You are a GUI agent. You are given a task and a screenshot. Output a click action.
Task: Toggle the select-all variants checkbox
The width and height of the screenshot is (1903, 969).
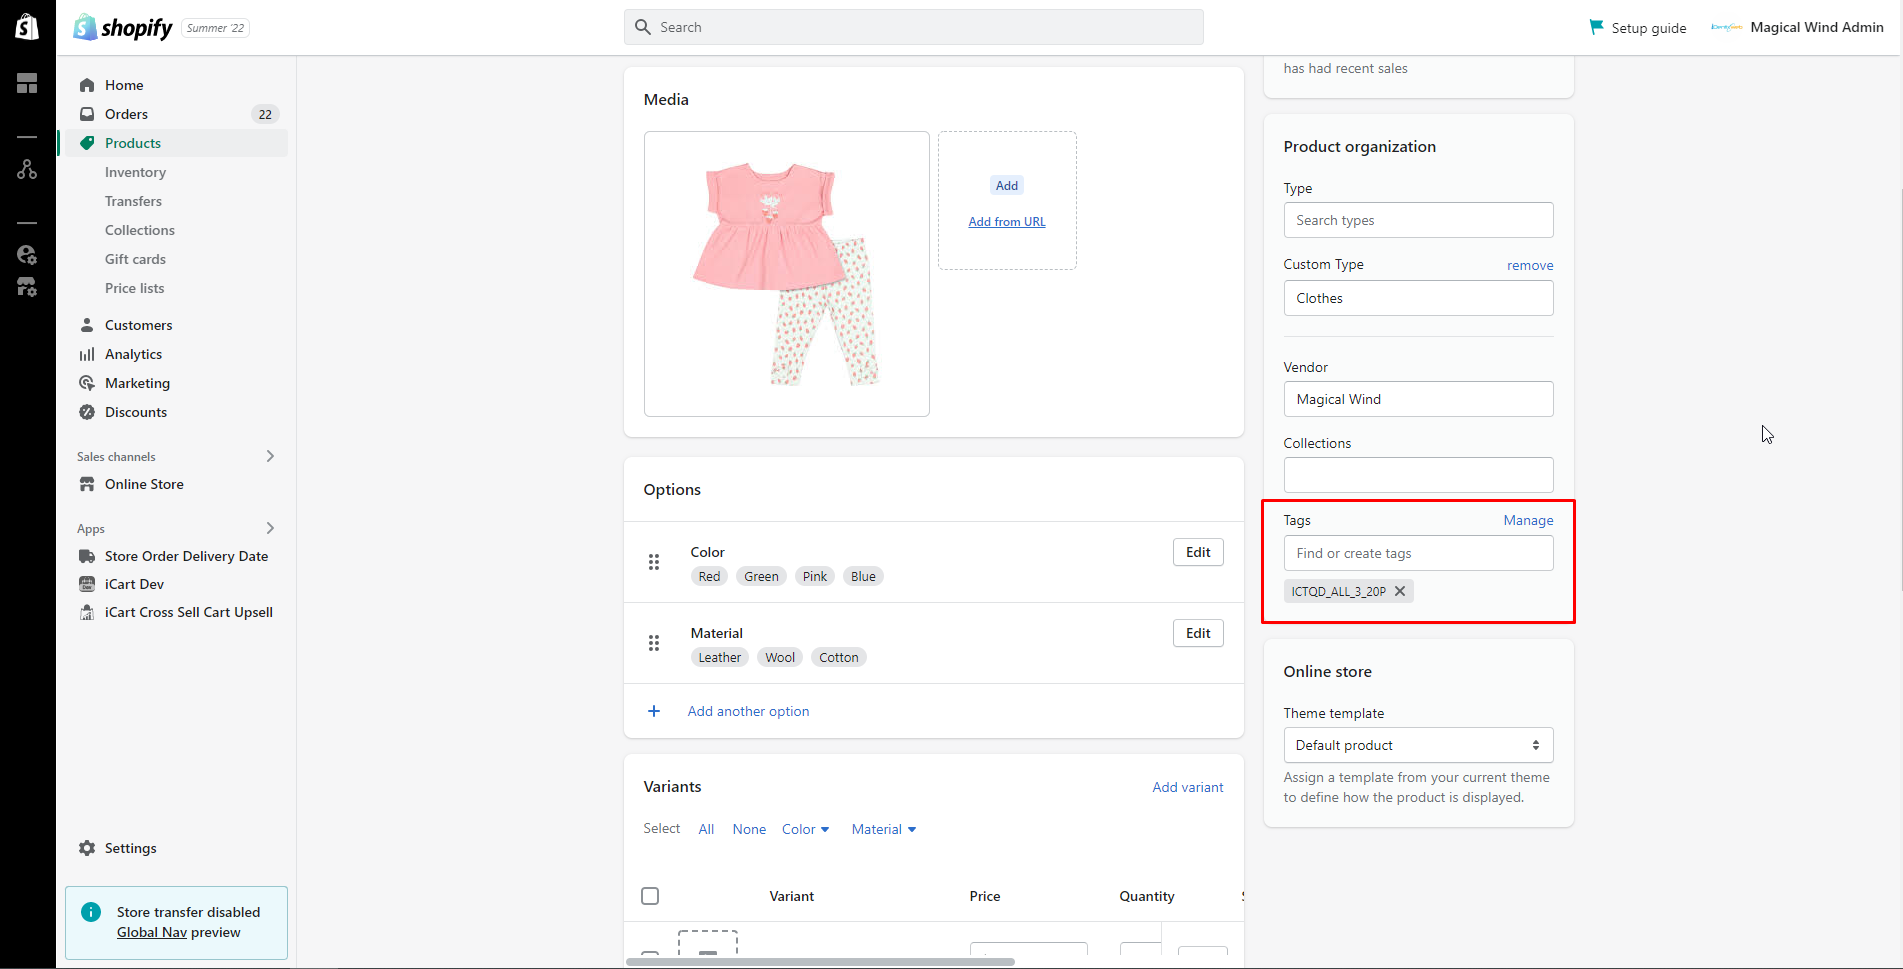(x=650, y=896)
